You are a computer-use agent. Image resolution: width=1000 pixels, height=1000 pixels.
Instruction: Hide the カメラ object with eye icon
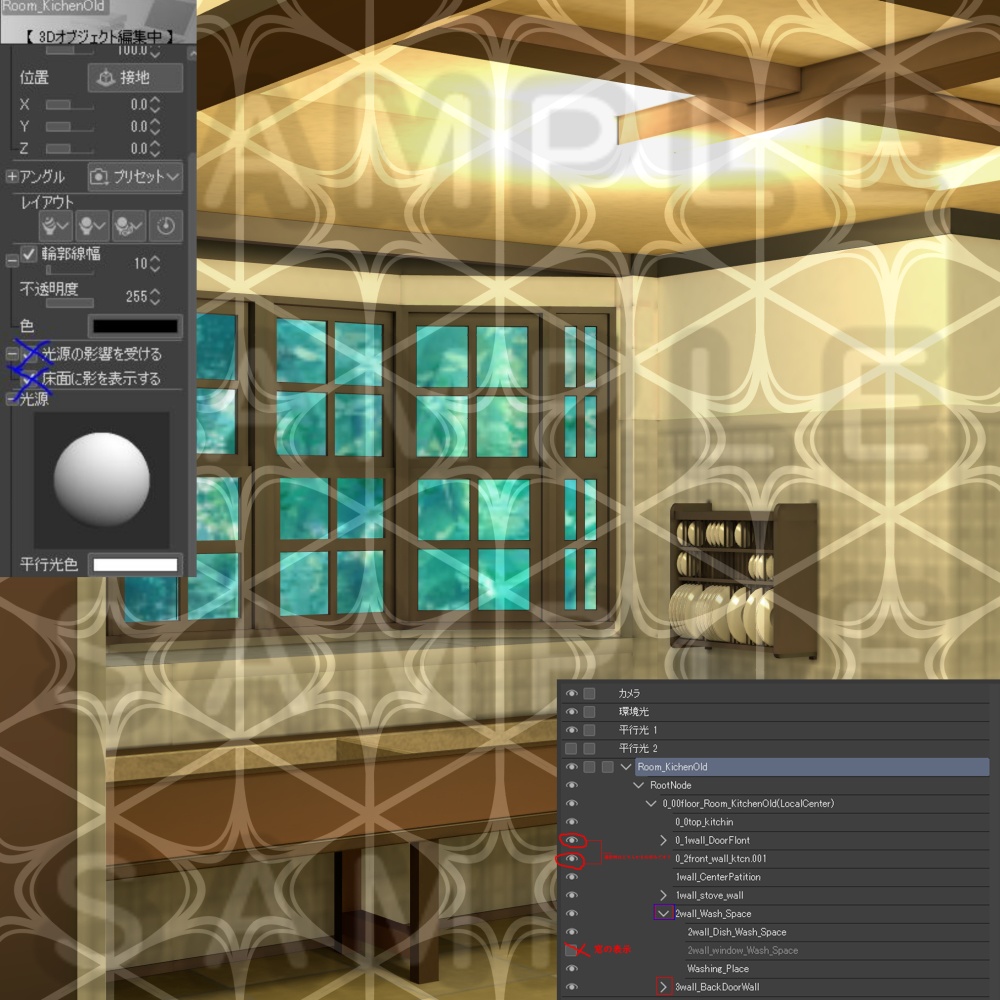[x=571, y=693]
